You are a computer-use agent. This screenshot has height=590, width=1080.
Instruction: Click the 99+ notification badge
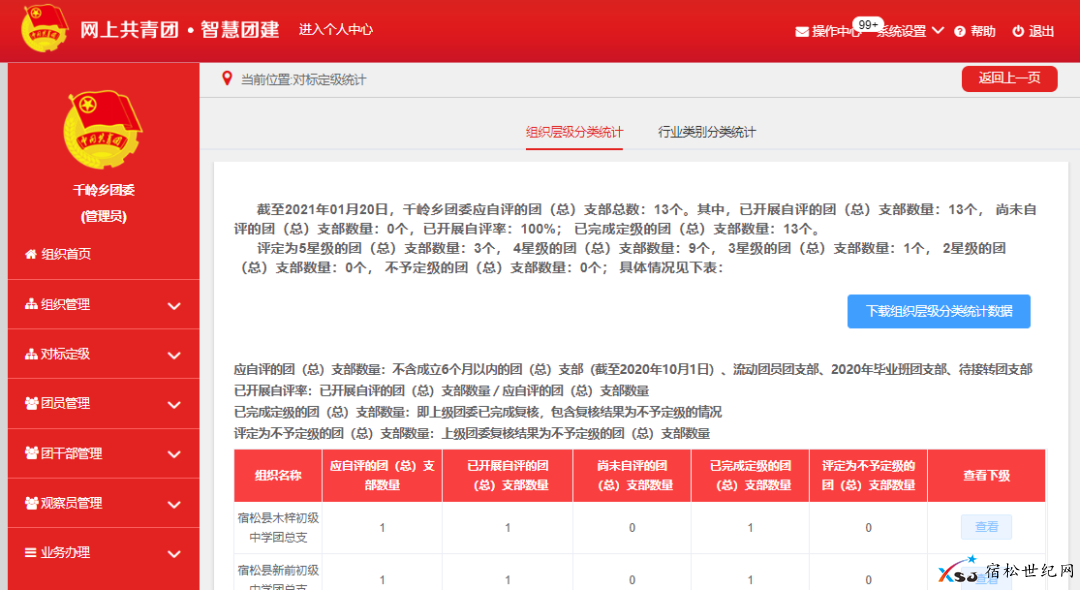868,25
